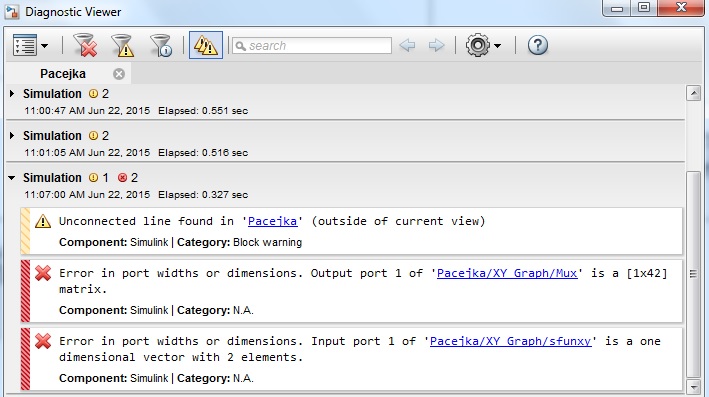Screen dimensions: 709x397
Task: Click the group similar warnings icon
Action: [x=206, y=45]
